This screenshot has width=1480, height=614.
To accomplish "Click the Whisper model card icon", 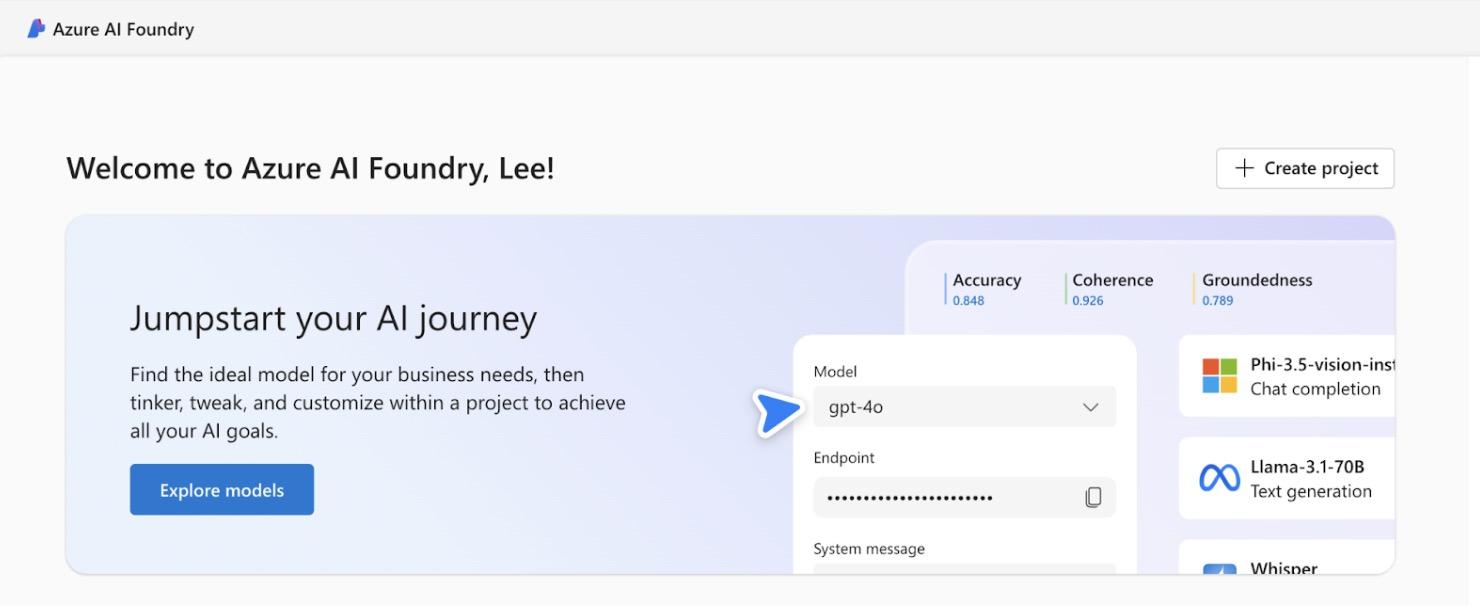I will (1222, 570).
